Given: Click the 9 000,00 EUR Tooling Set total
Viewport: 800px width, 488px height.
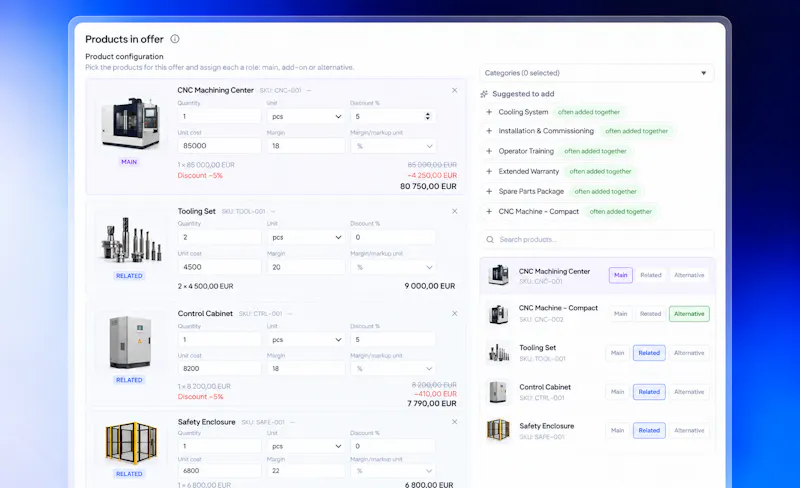Looking at the screenshot, I should (430, 286).
